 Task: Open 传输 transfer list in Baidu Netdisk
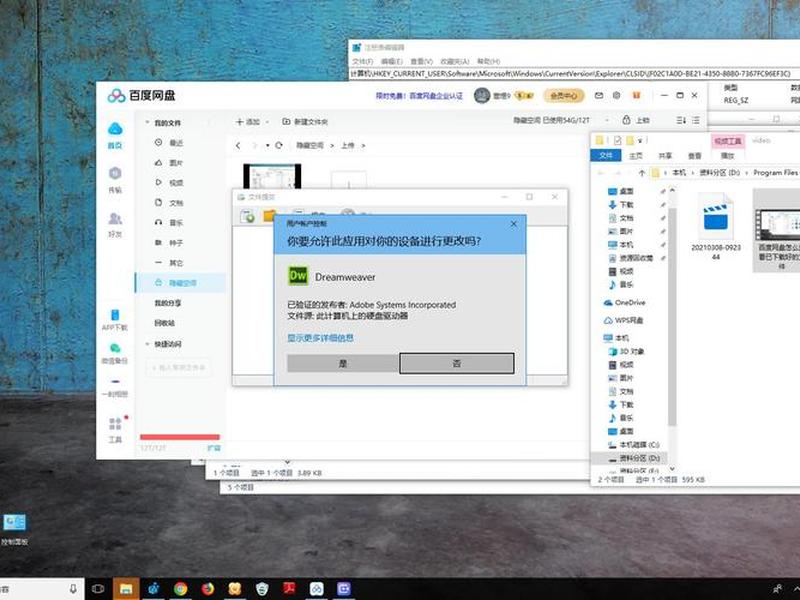point(115,180)
